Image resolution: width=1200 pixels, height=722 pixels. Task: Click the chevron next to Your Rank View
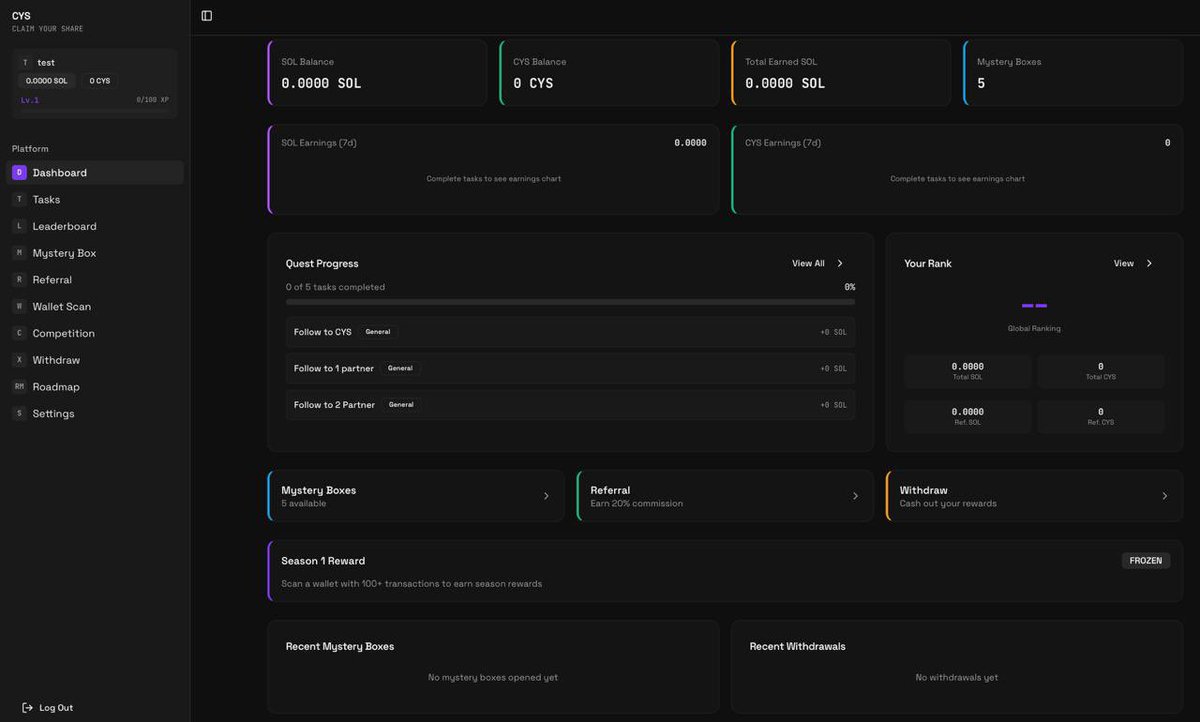pyautogui.click(x=1149, y=263)
